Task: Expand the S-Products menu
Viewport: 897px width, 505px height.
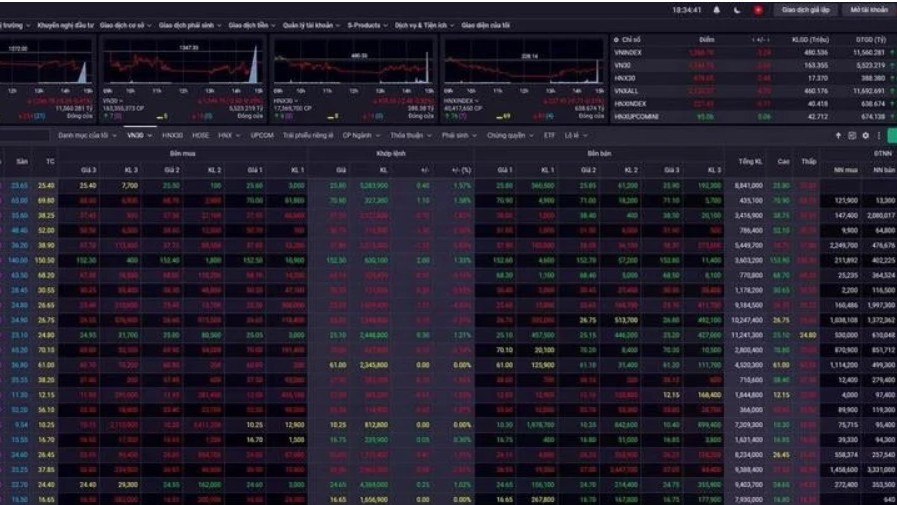Action: (x=367, y=25)
